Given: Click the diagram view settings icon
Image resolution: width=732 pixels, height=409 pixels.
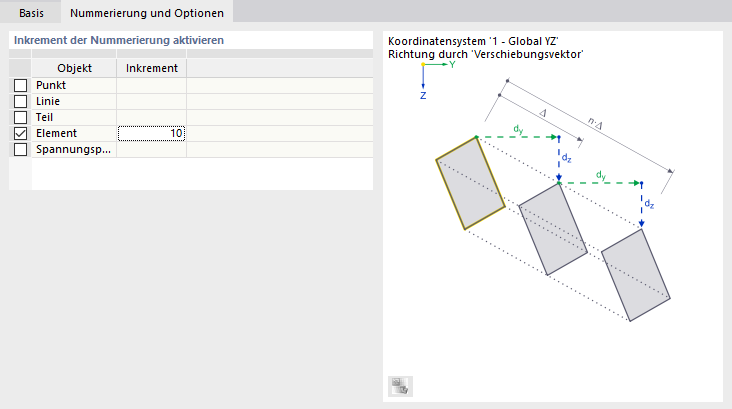Looking at the screenshot, I should click(x=400, y=386).
